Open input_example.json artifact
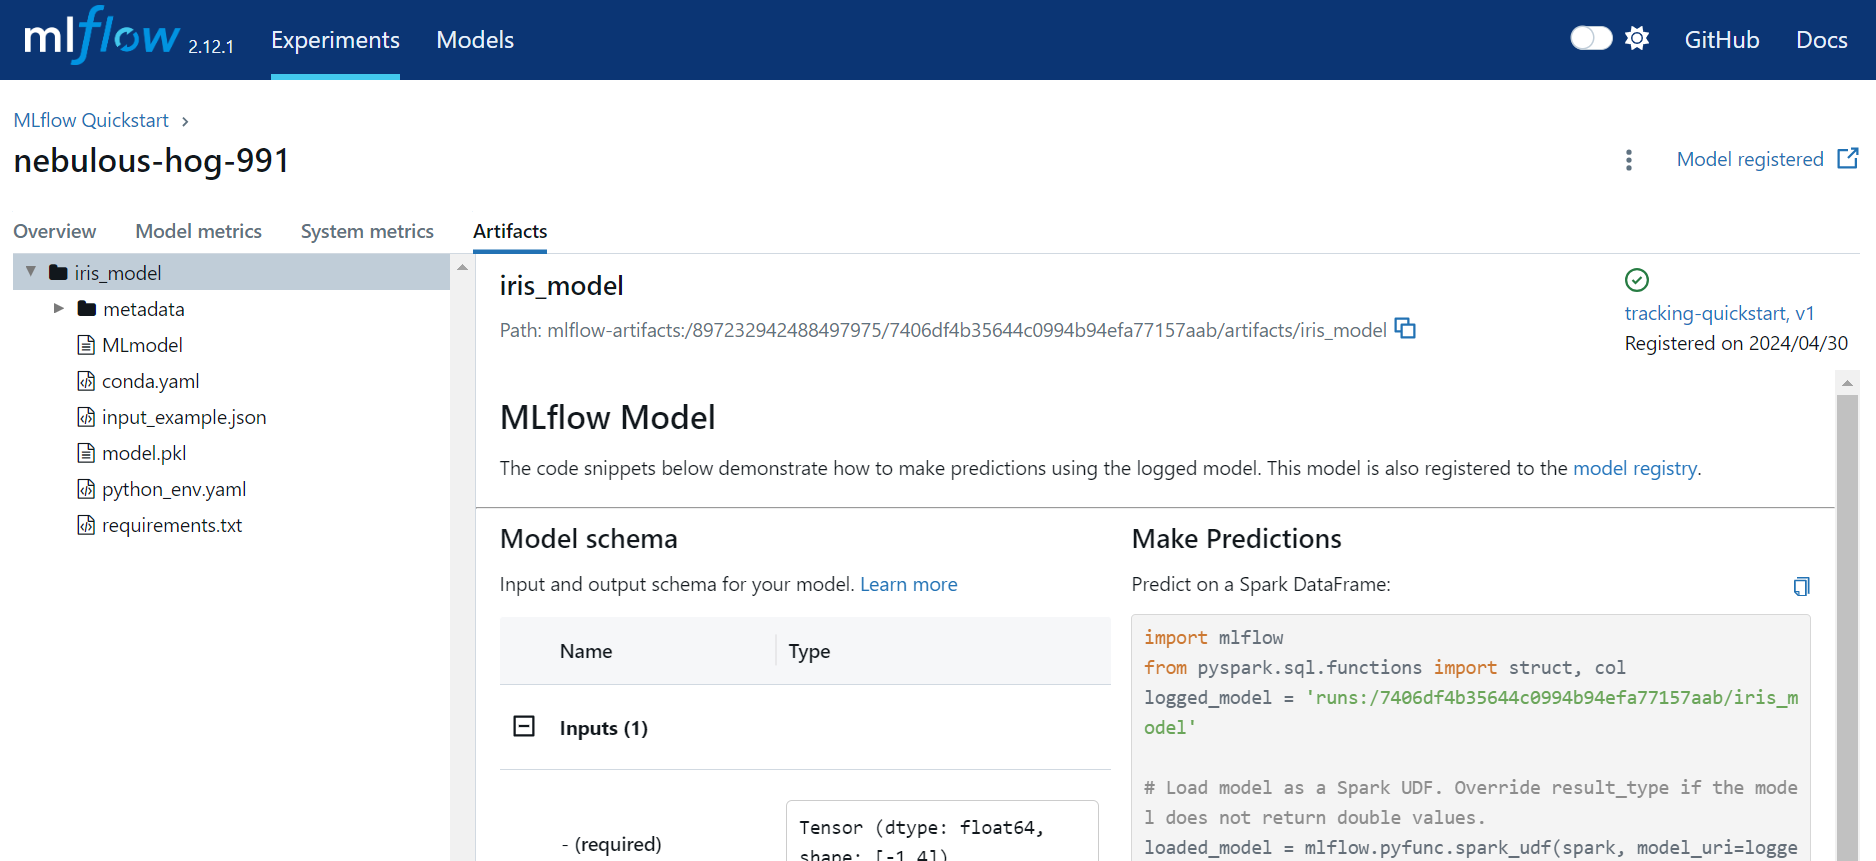The height and width of the screenshot is (861, 1876). tap(184, 417)
